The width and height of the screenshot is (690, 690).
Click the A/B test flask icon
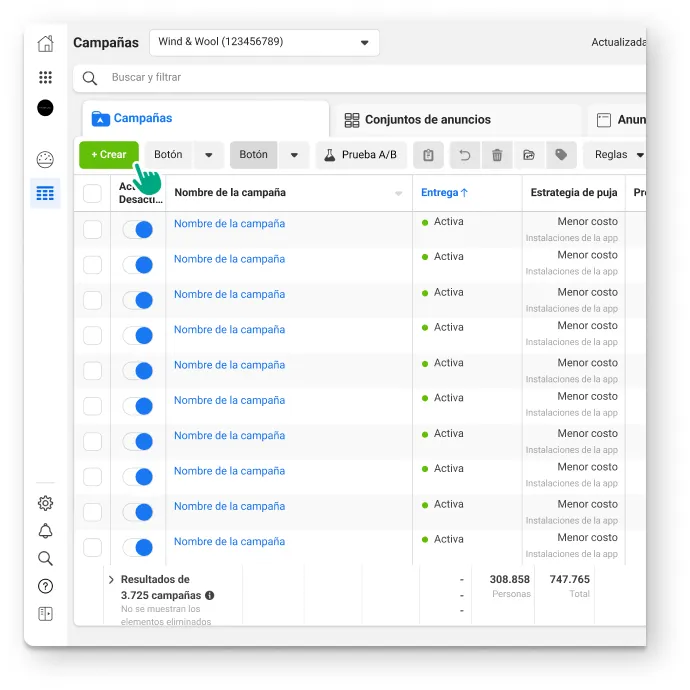pyautogui.click(x=330, y=155)
